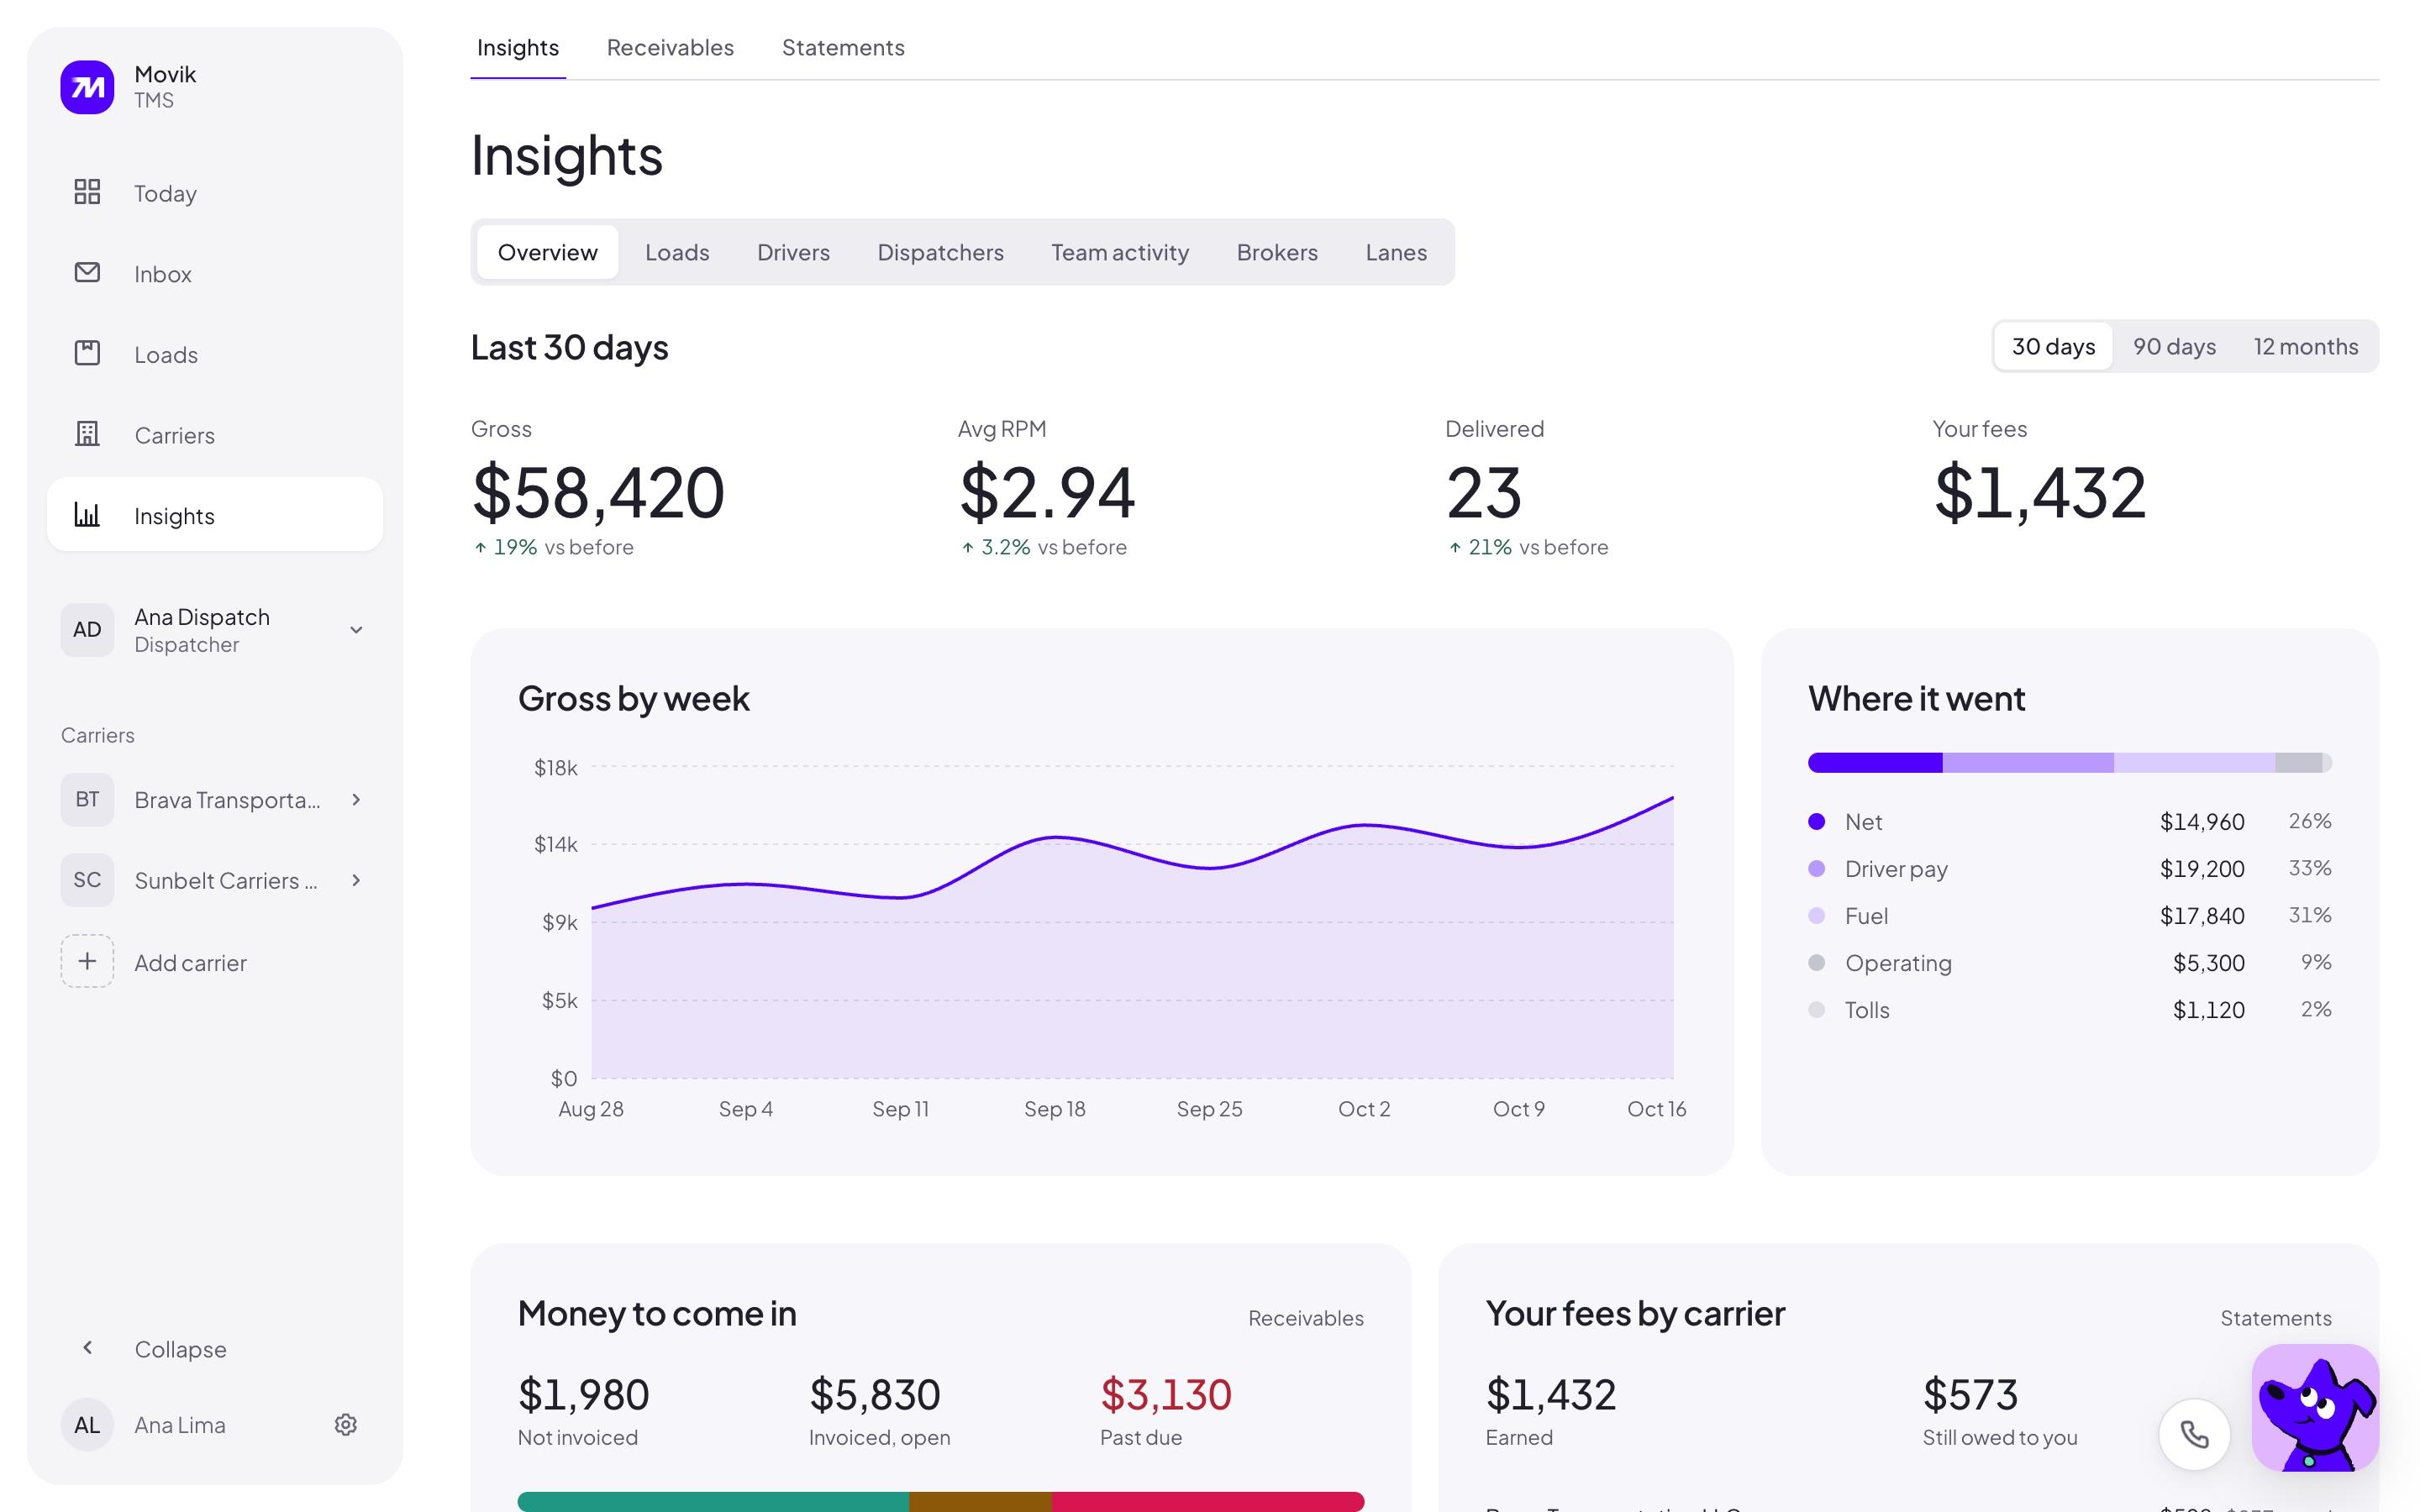Image resolution: width=2420 pixels, height=1512 pixels.
Task: Open the Loads sidebar icon
Action: pyautogui.click(x=87, y=353)
